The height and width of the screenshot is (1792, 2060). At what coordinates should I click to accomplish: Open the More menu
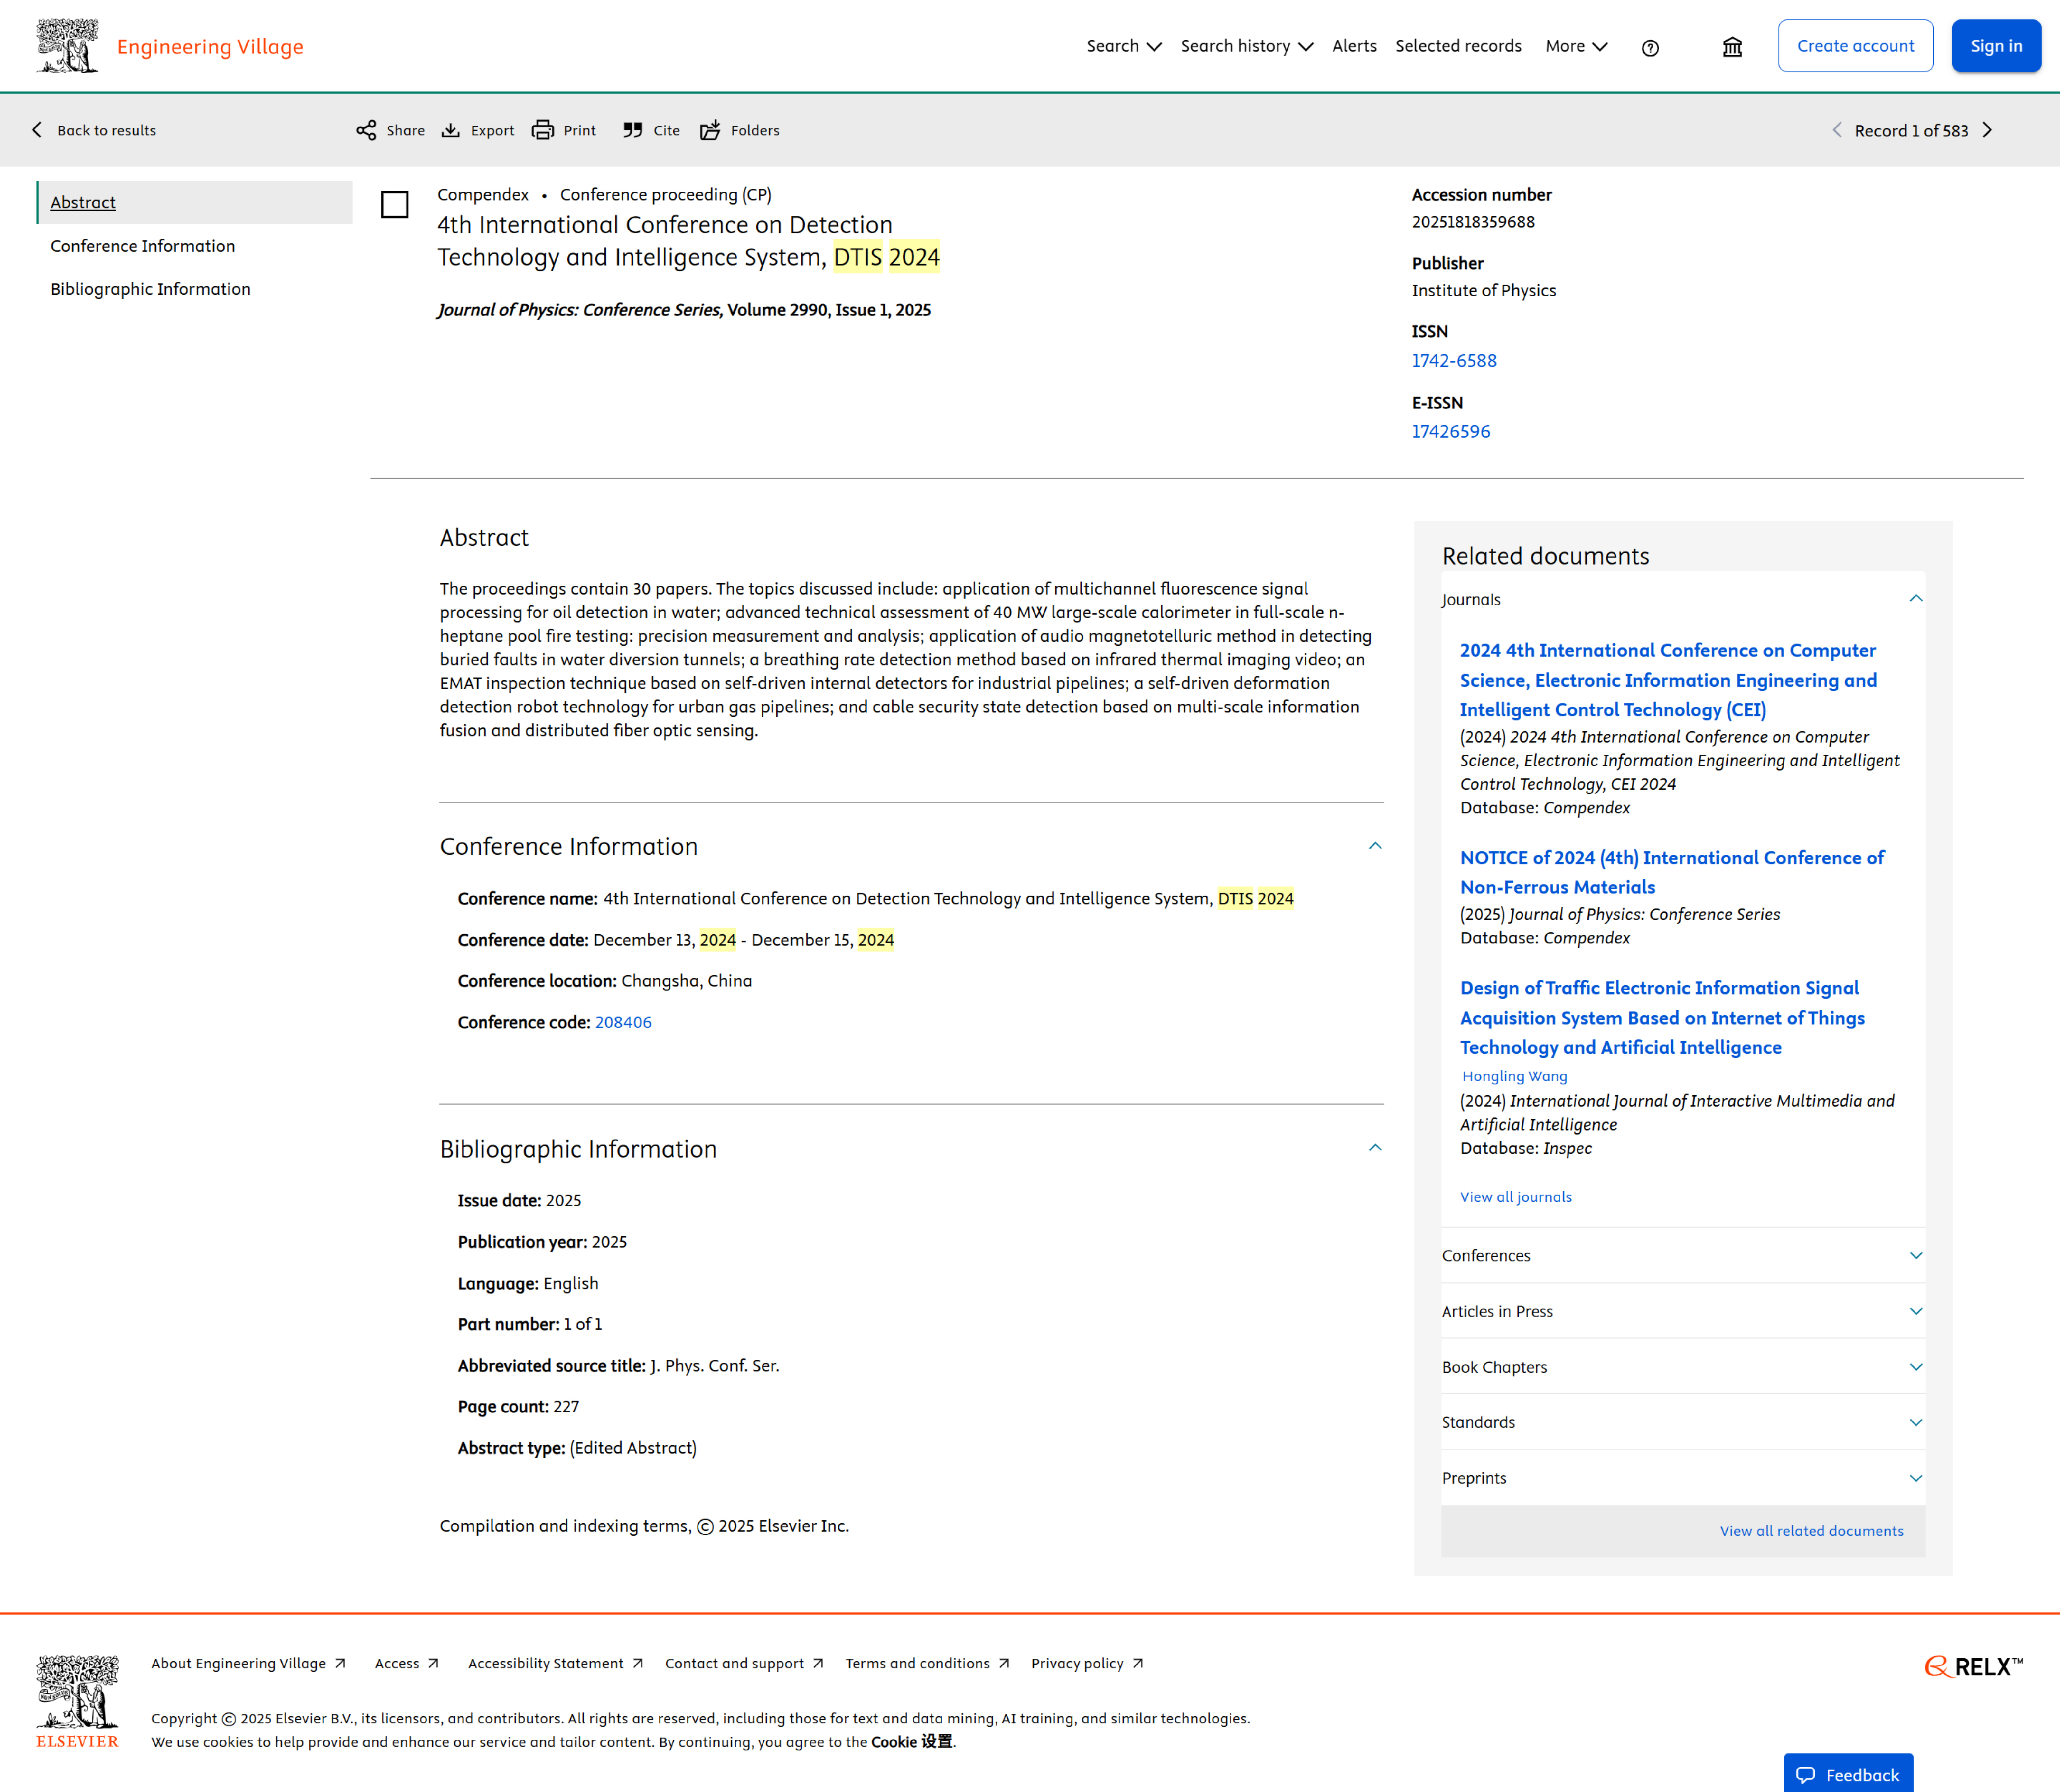click(1576, 46)
